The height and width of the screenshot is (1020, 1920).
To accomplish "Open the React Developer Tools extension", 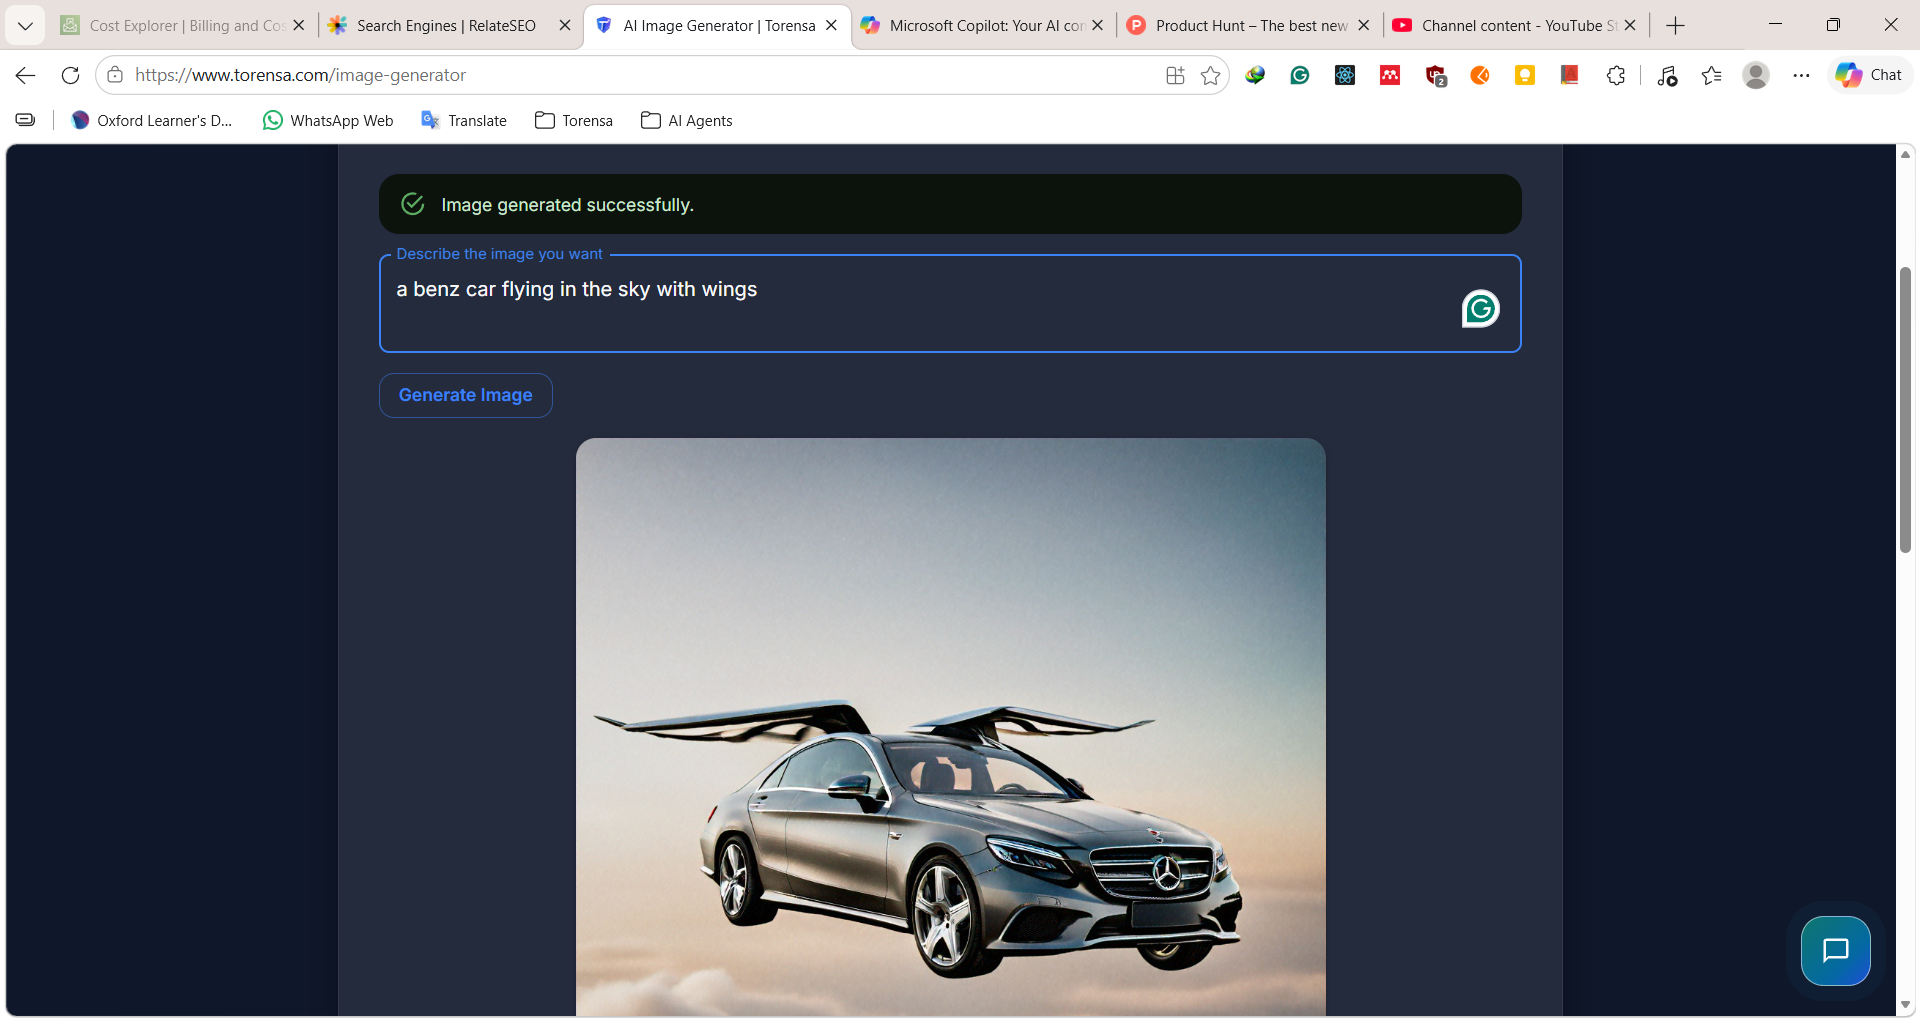I will pos(1345,75).
